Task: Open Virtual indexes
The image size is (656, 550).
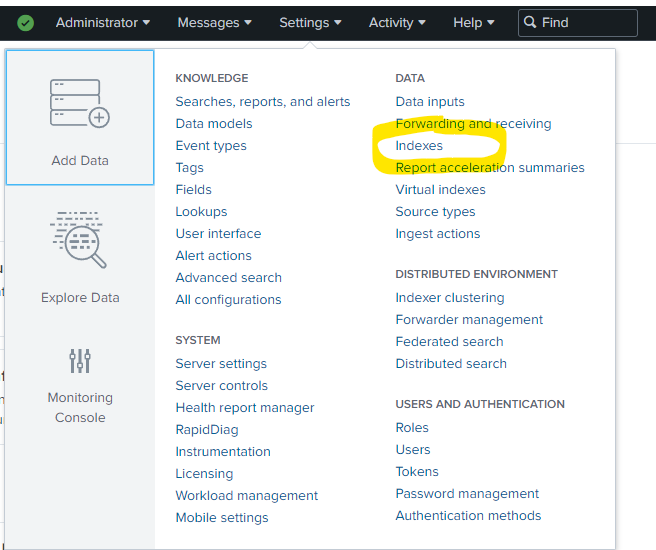Action: pos(441,189)
